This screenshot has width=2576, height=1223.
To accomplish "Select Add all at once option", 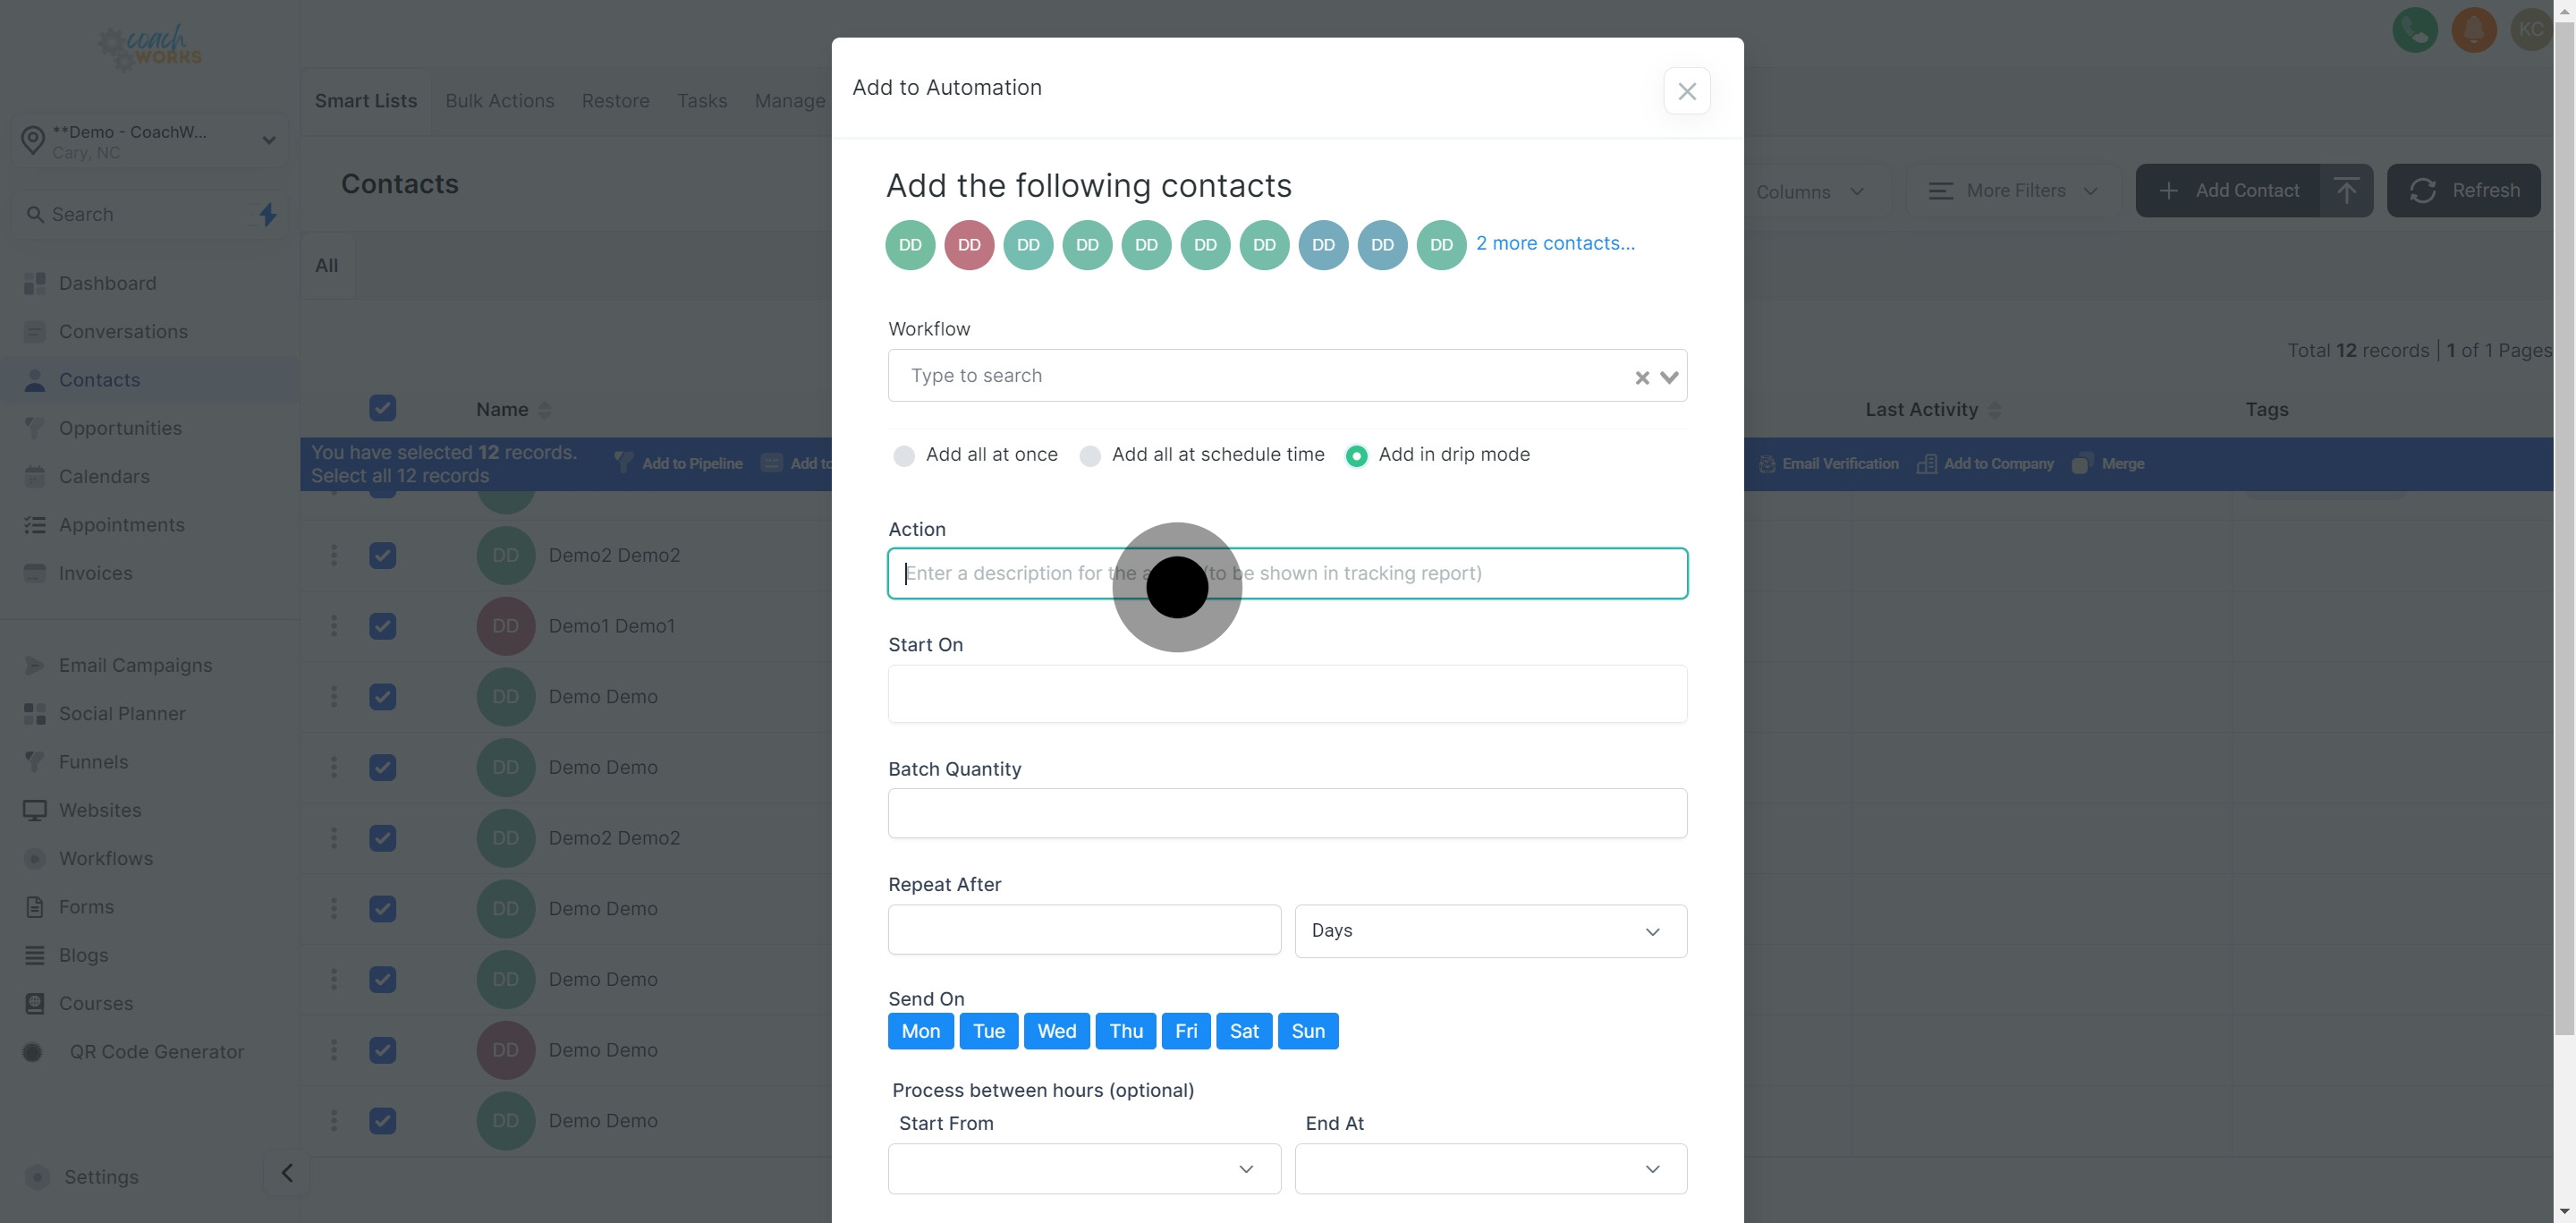I will coord(904,456).
